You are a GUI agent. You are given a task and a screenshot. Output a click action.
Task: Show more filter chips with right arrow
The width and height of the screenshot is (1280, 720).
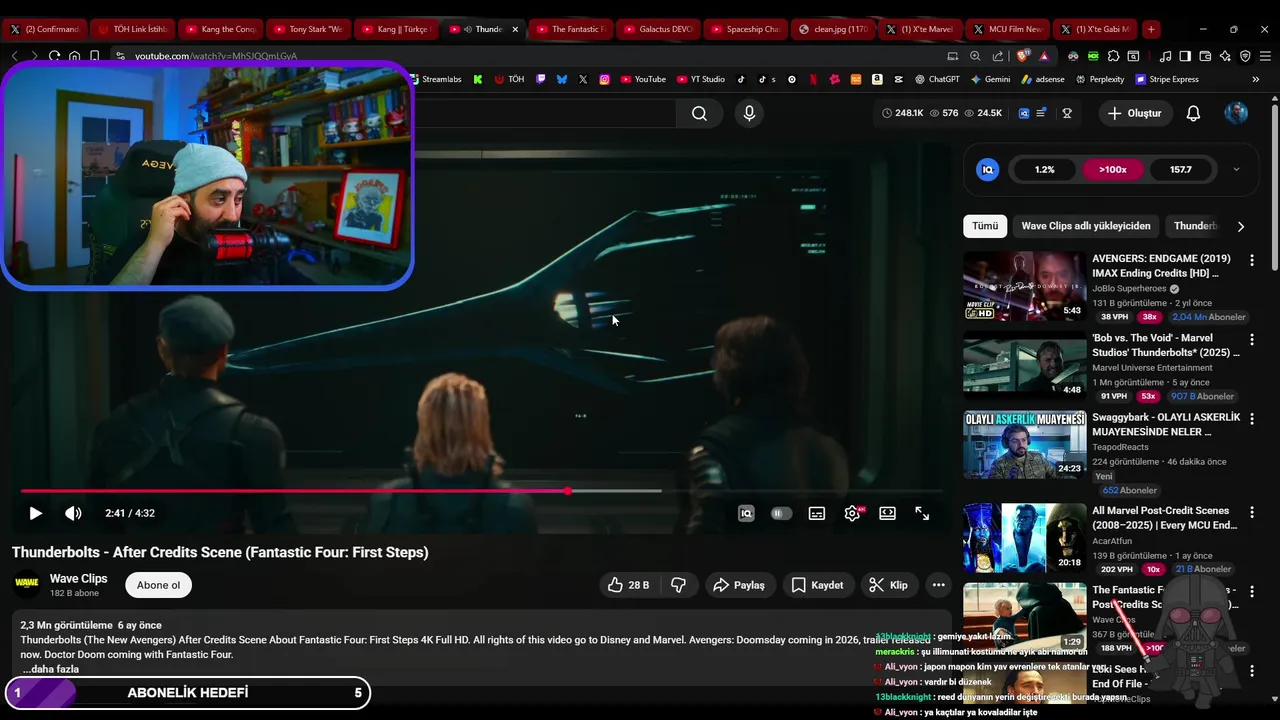[1240, 226]
